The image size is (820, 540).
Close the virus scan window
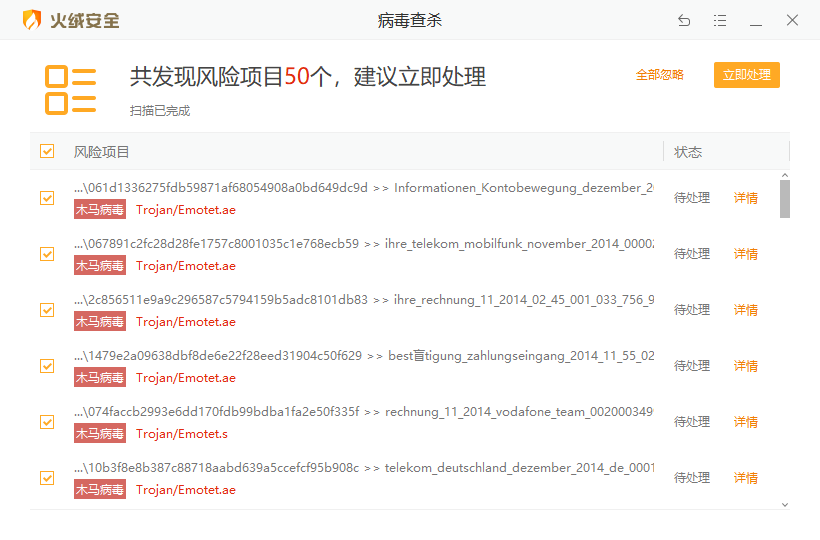(x=792, y=20)
